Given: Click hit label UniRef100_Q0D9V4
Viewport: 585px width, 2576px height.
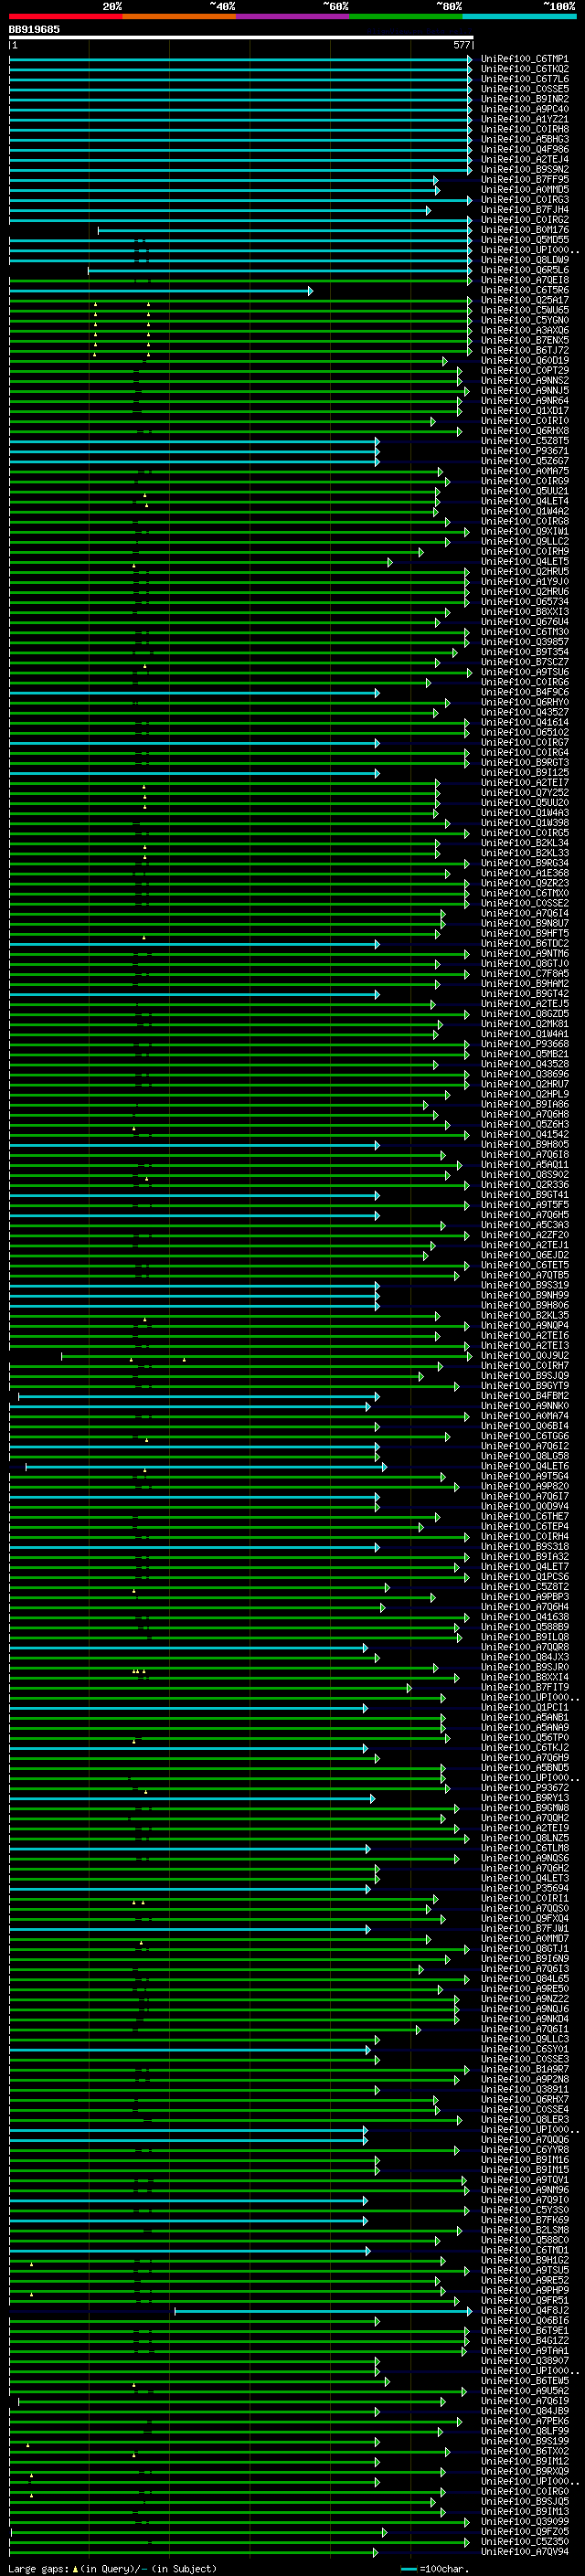Looking at the screenshot, I should (x=525, y=1506).
